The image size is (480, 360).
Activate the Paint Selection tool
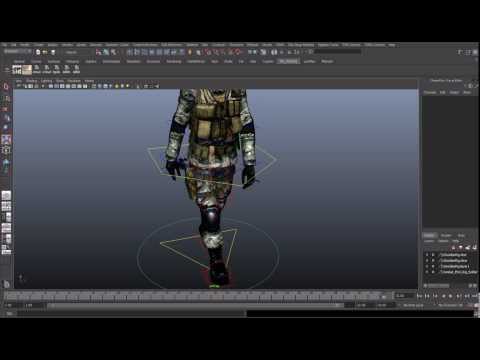tap(6, 108)
